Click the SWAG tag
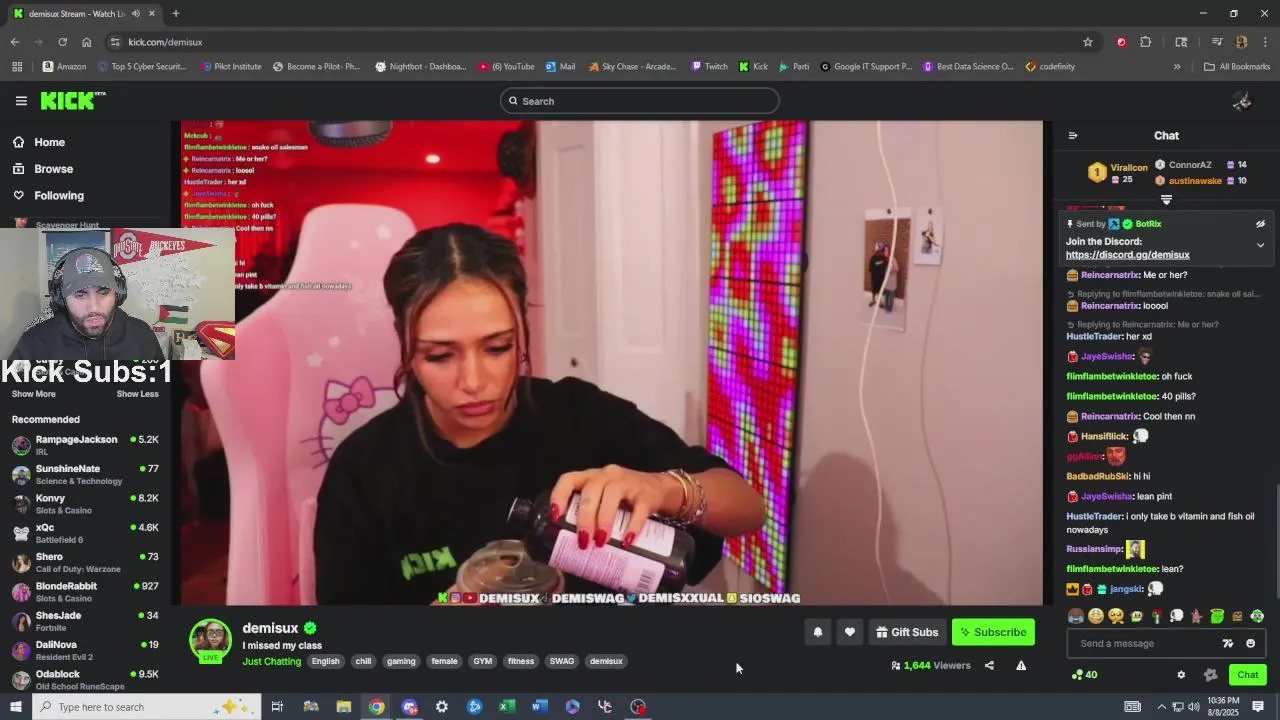The width and height of the screenshot is (1280, 720). coord(562,662)
